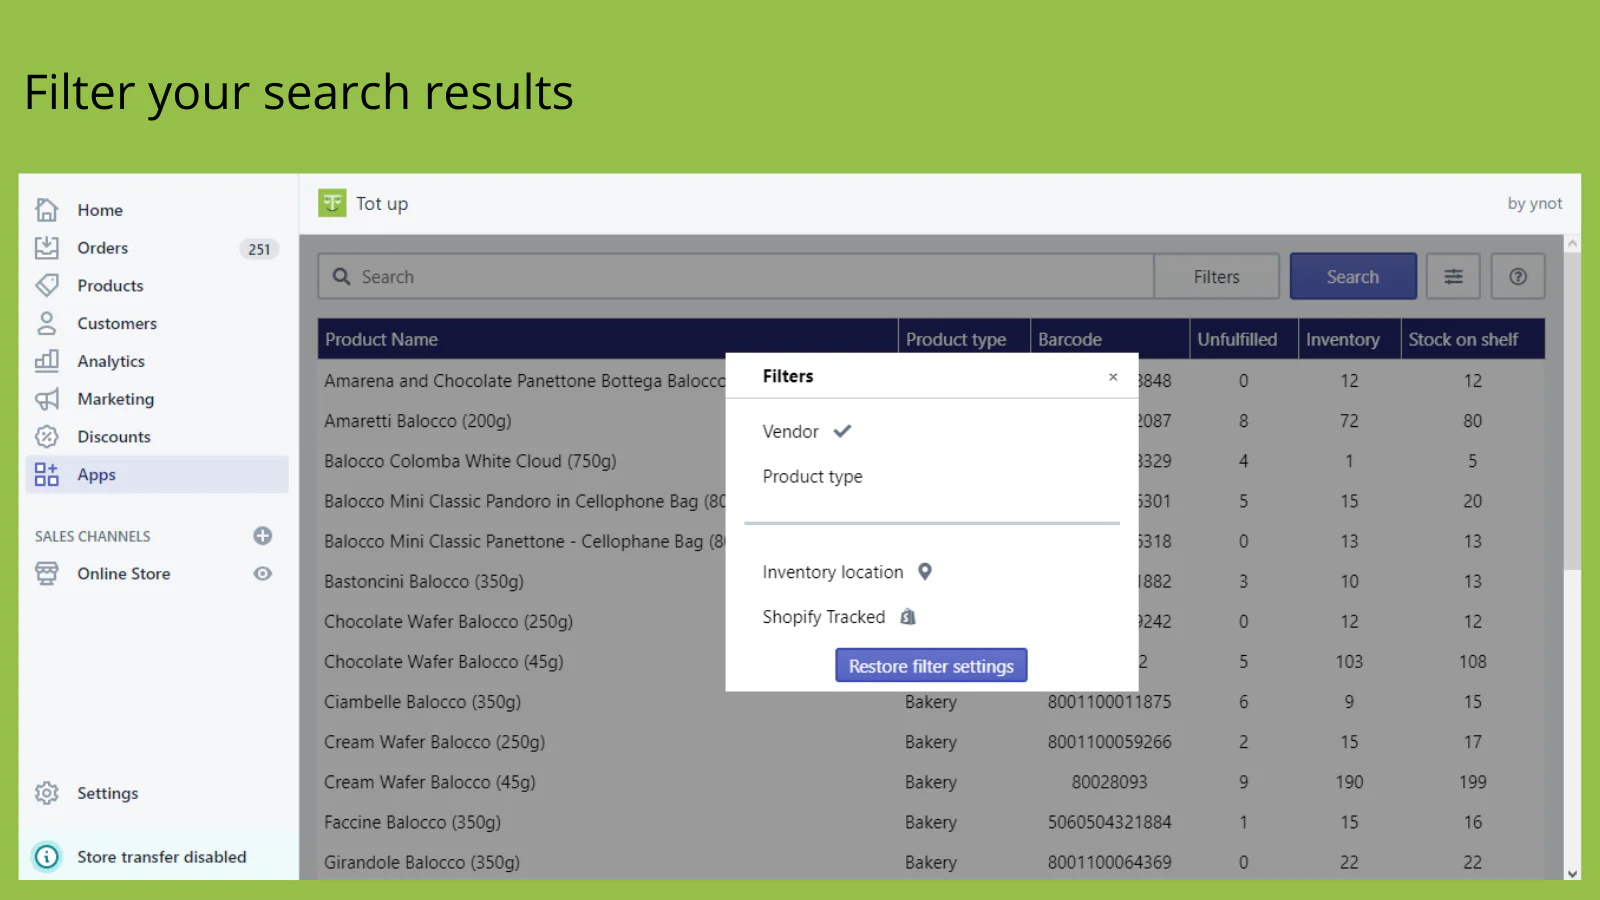This screenshot has width=1600, height=900.
Task: Click the store transfer info icon
Action: tap(47, 857)
